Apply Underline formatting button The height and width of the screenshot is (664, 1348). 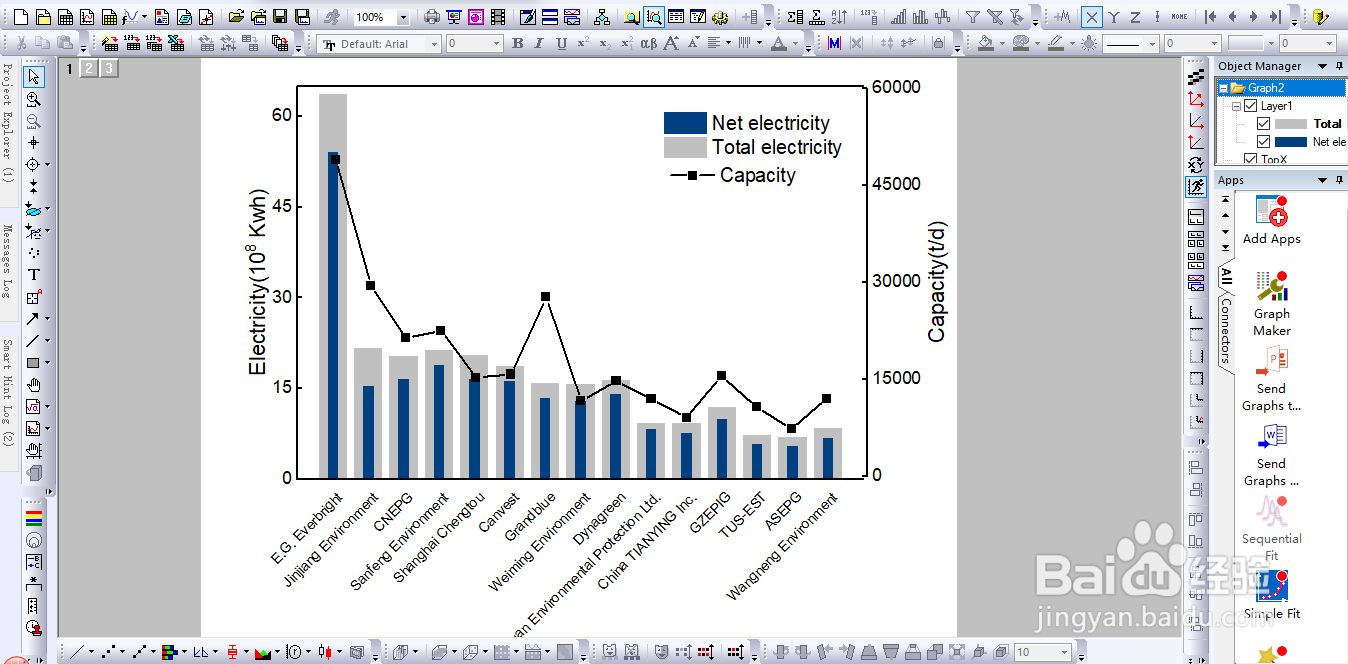point(561,43)
